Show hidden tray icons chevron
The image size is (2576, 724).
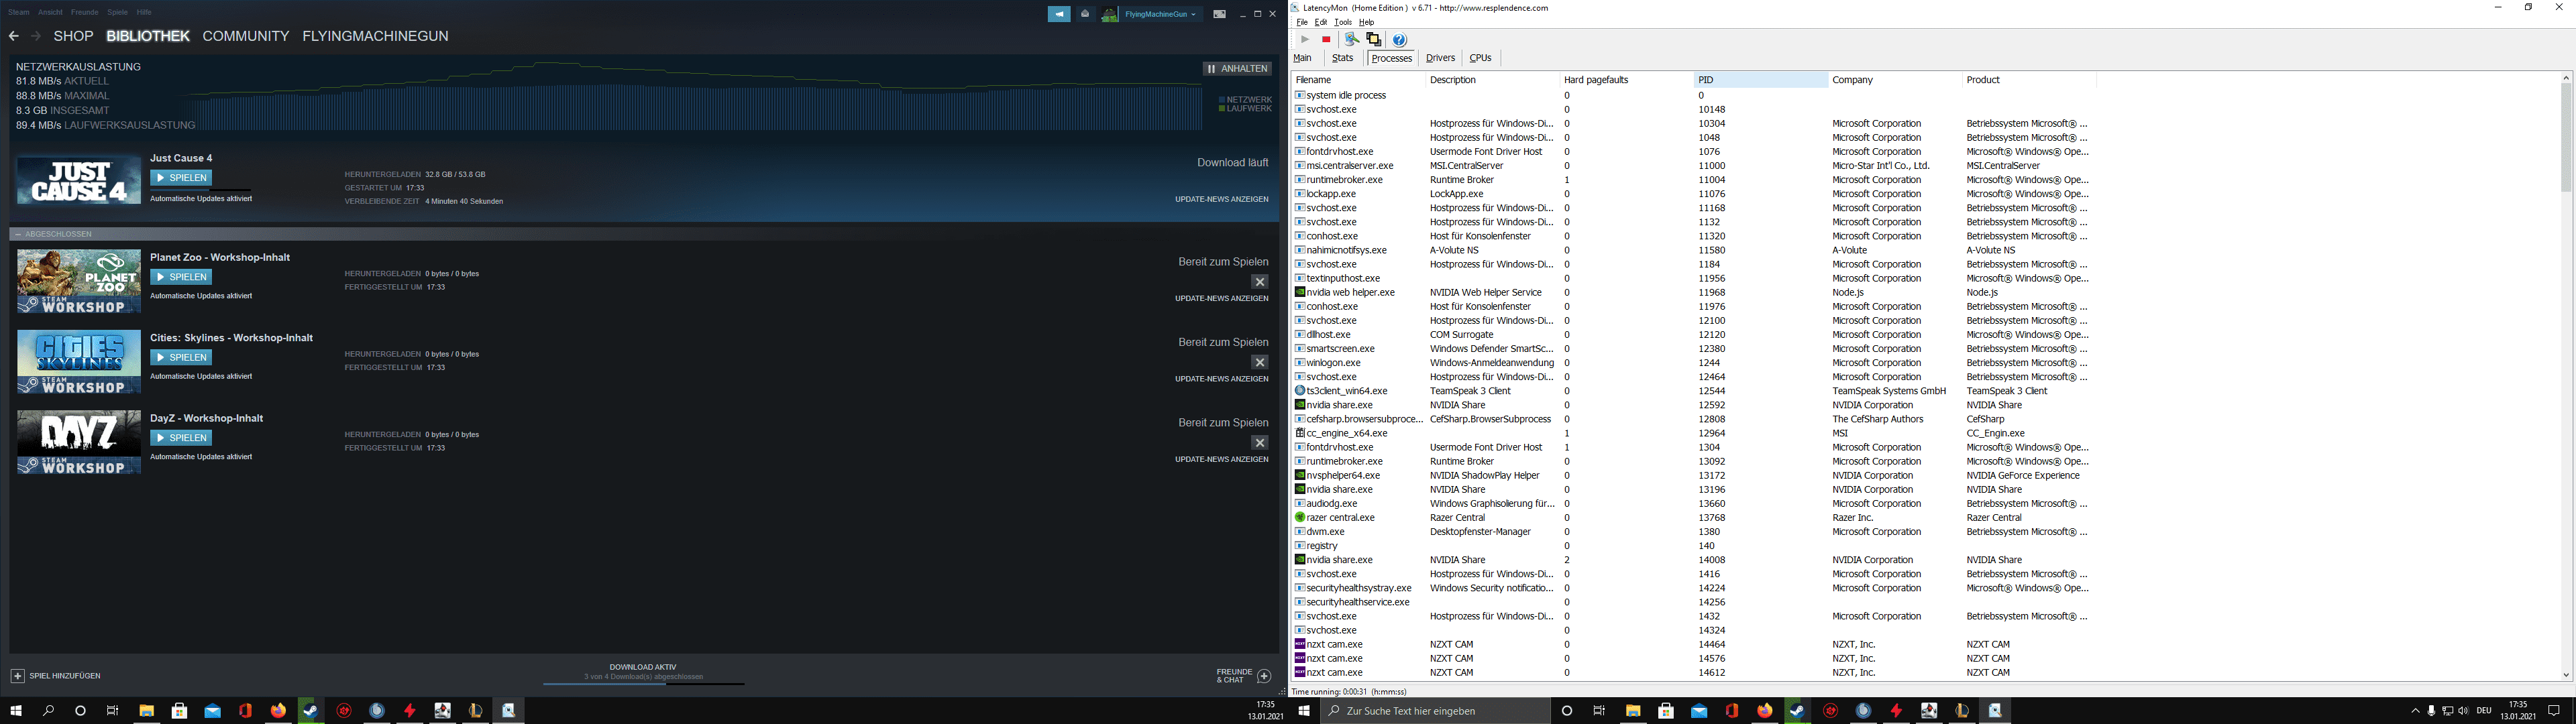2415,711
